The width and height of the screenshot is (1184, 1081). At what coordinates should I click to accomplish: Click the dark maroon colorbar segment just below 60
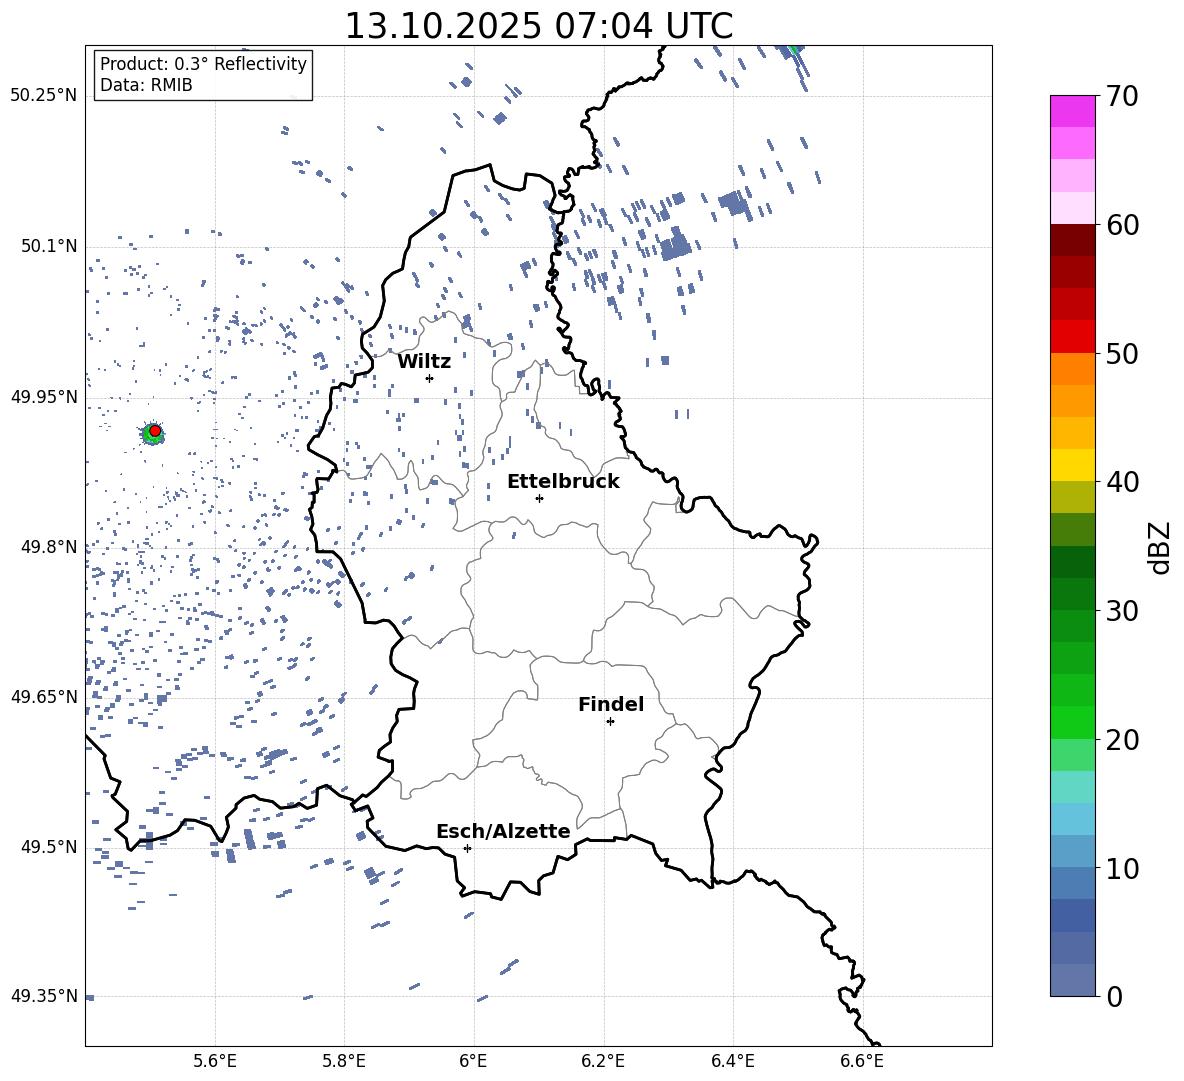pos(1072,240)
